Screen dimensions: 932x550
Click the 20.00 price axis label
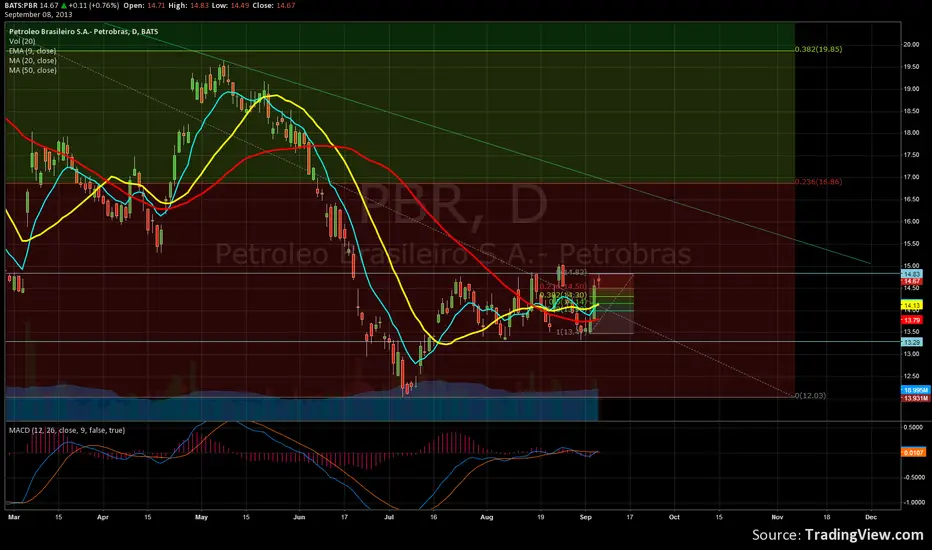pyautogui.click(x=911, y=45)
